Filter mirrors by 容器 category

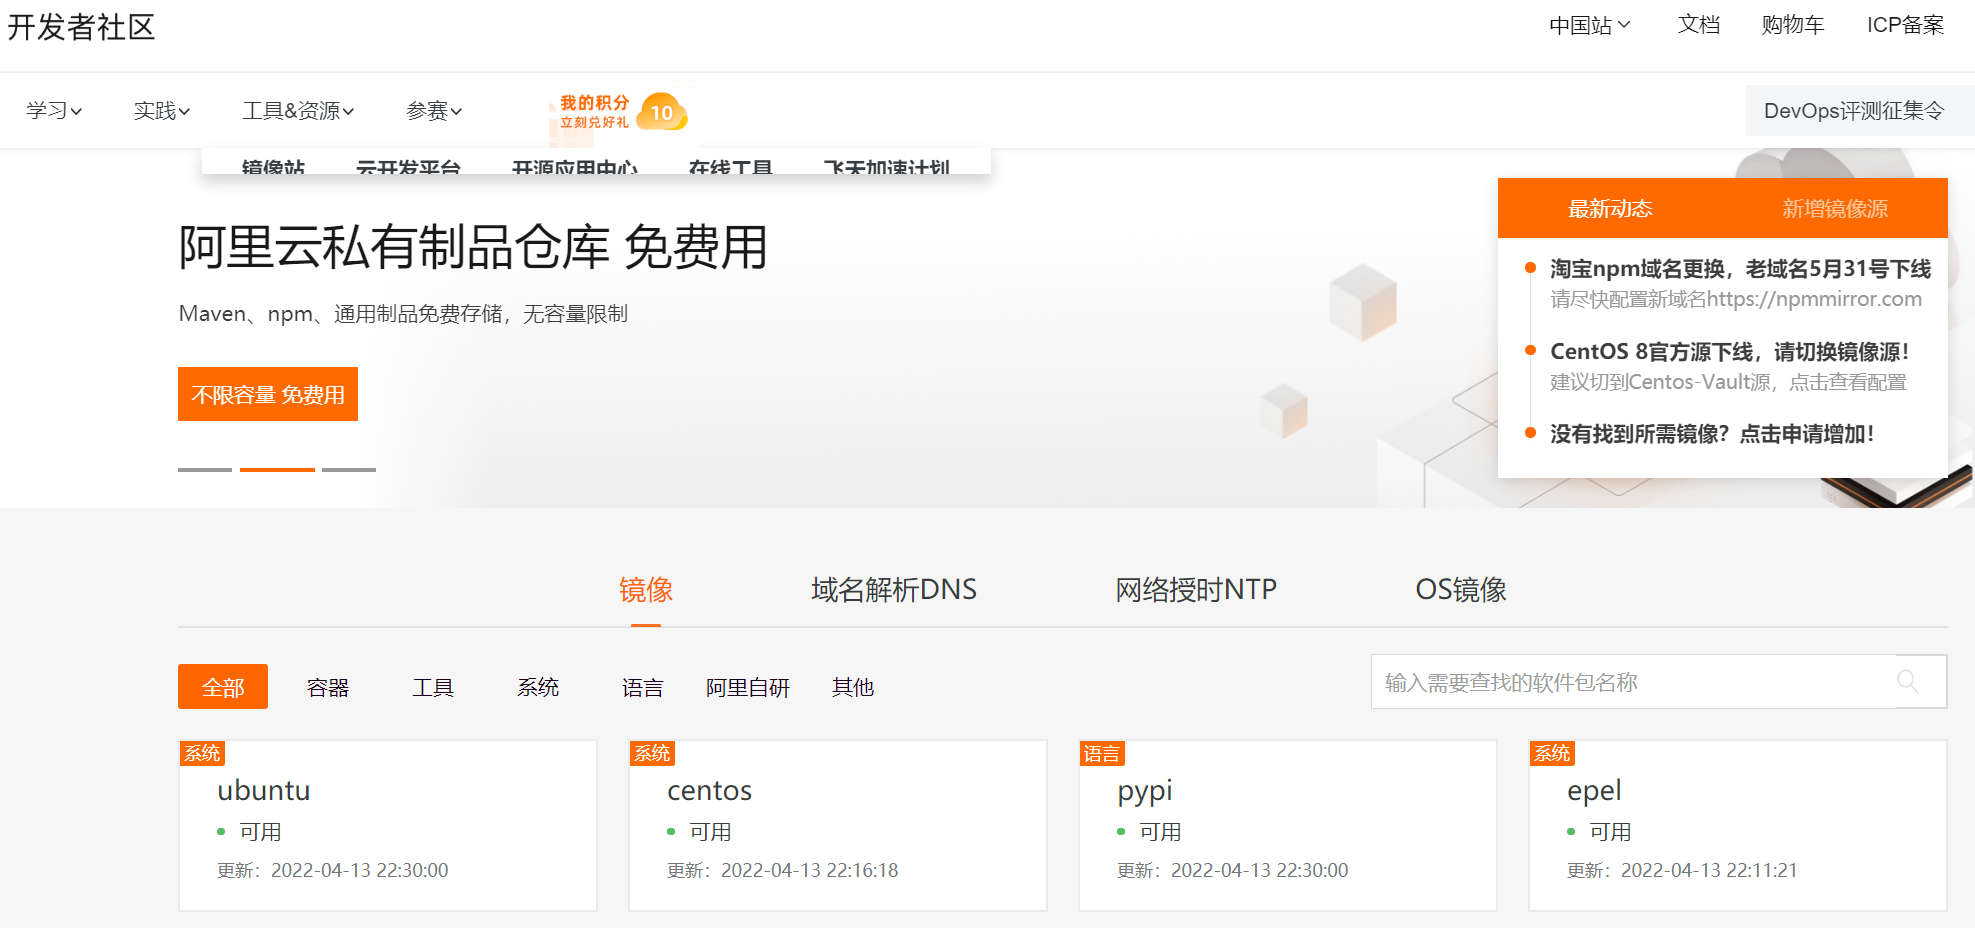[328, 687]
